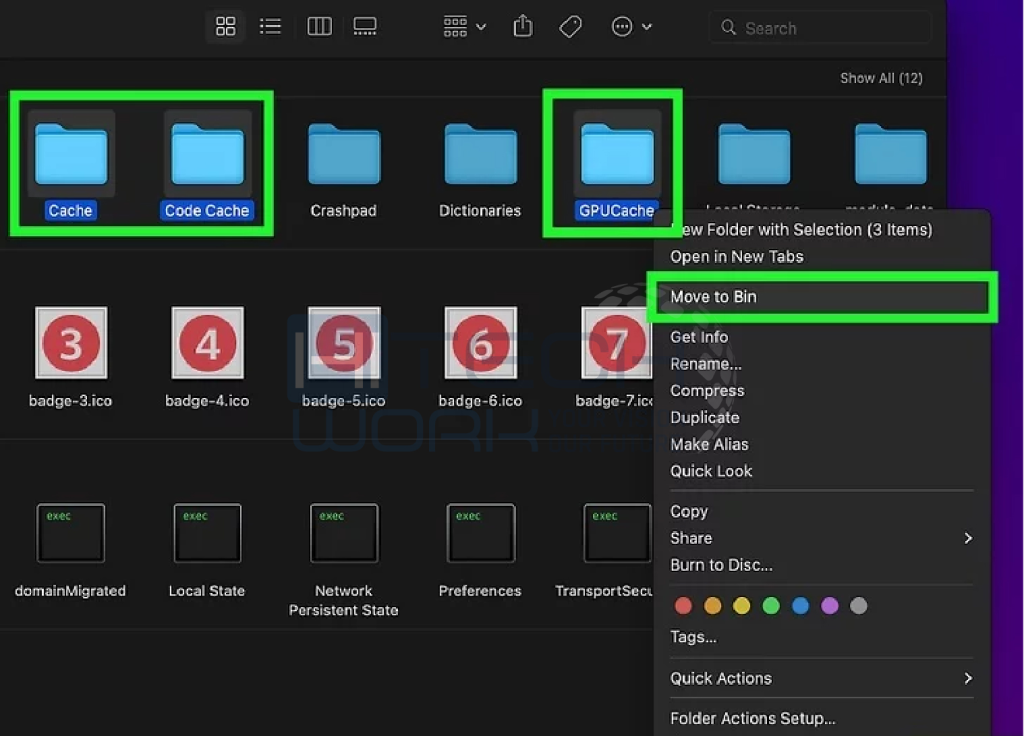Image resolution: width=1024 pixels, height=736 pixels.
Task: Click the Search field
Action: click(x=820, y=28)
